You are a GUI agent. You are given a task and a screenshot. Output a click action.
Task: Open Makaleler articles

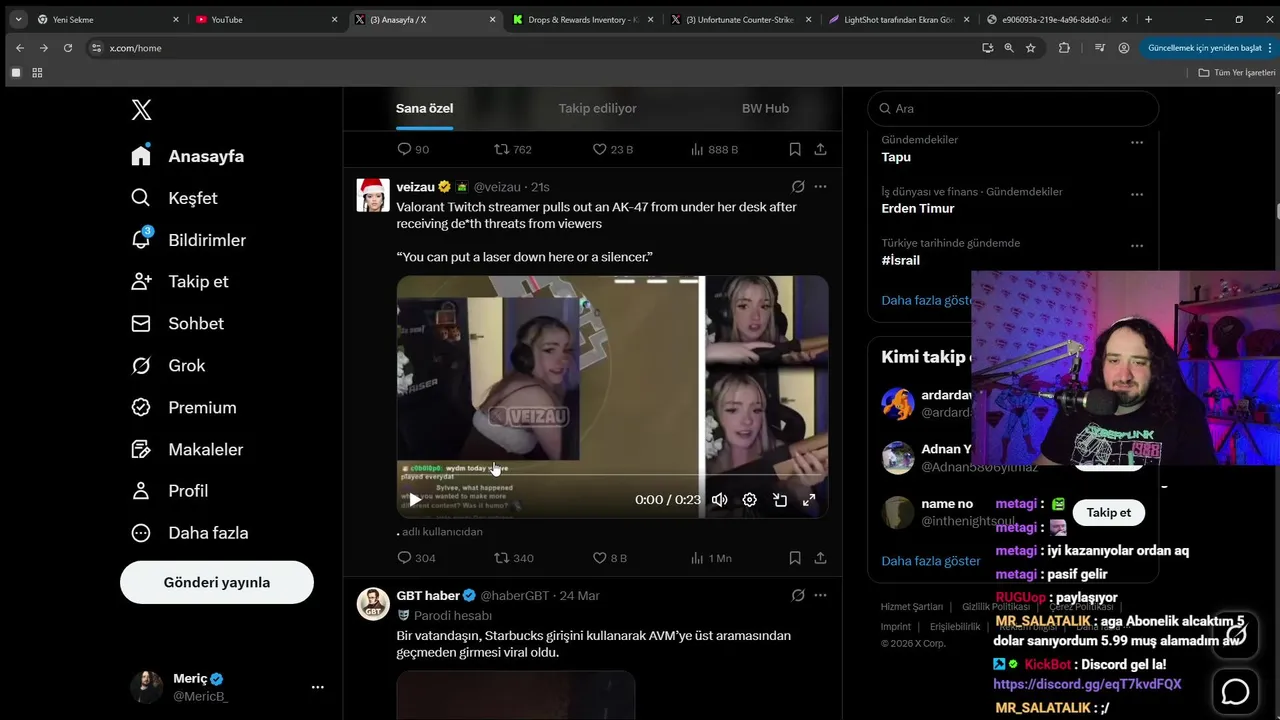(187, 450)
